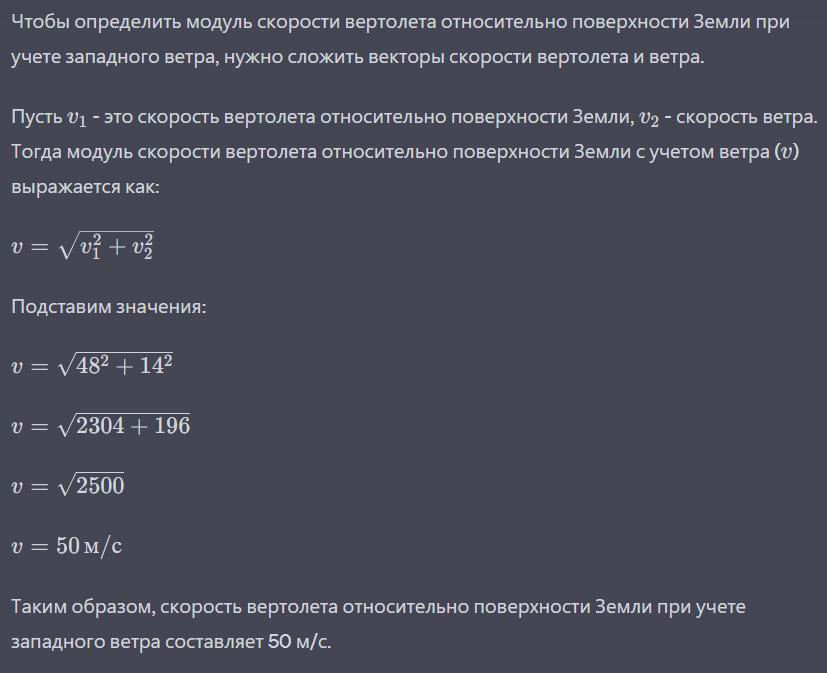The width and height of the screenshot is (827, 673).
Task: Click the '(v)' symbol after 'учетом ветра'
Action: point(786,152)
